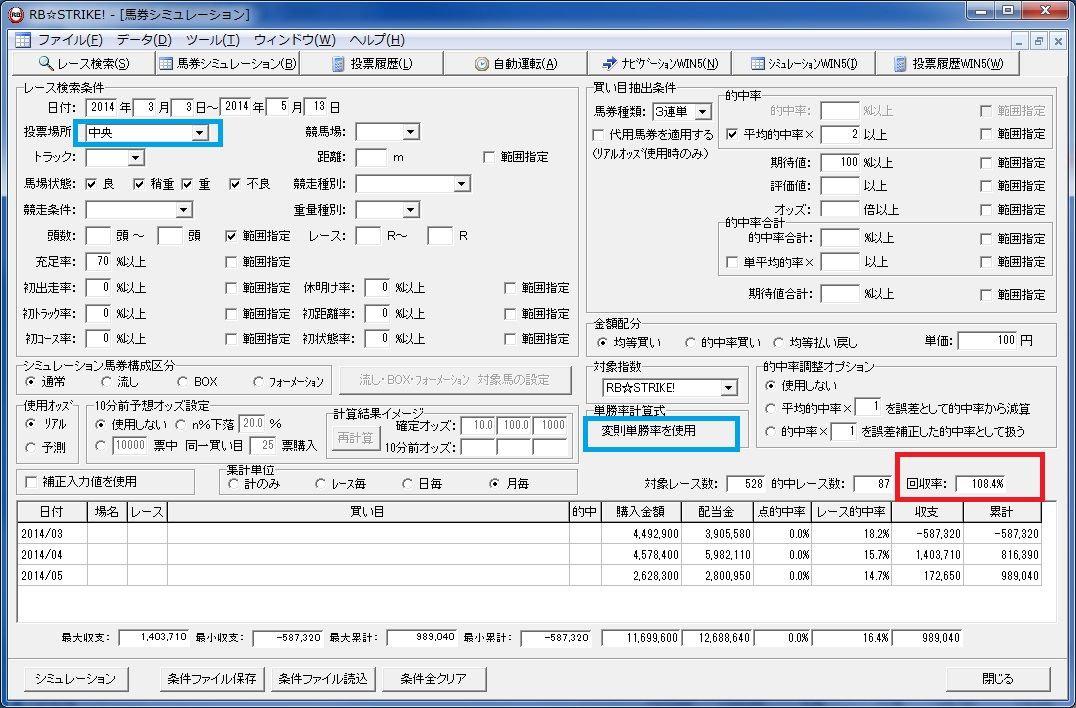
Task: Expand the 重量種別 dropdown
Action: (410, 209)
